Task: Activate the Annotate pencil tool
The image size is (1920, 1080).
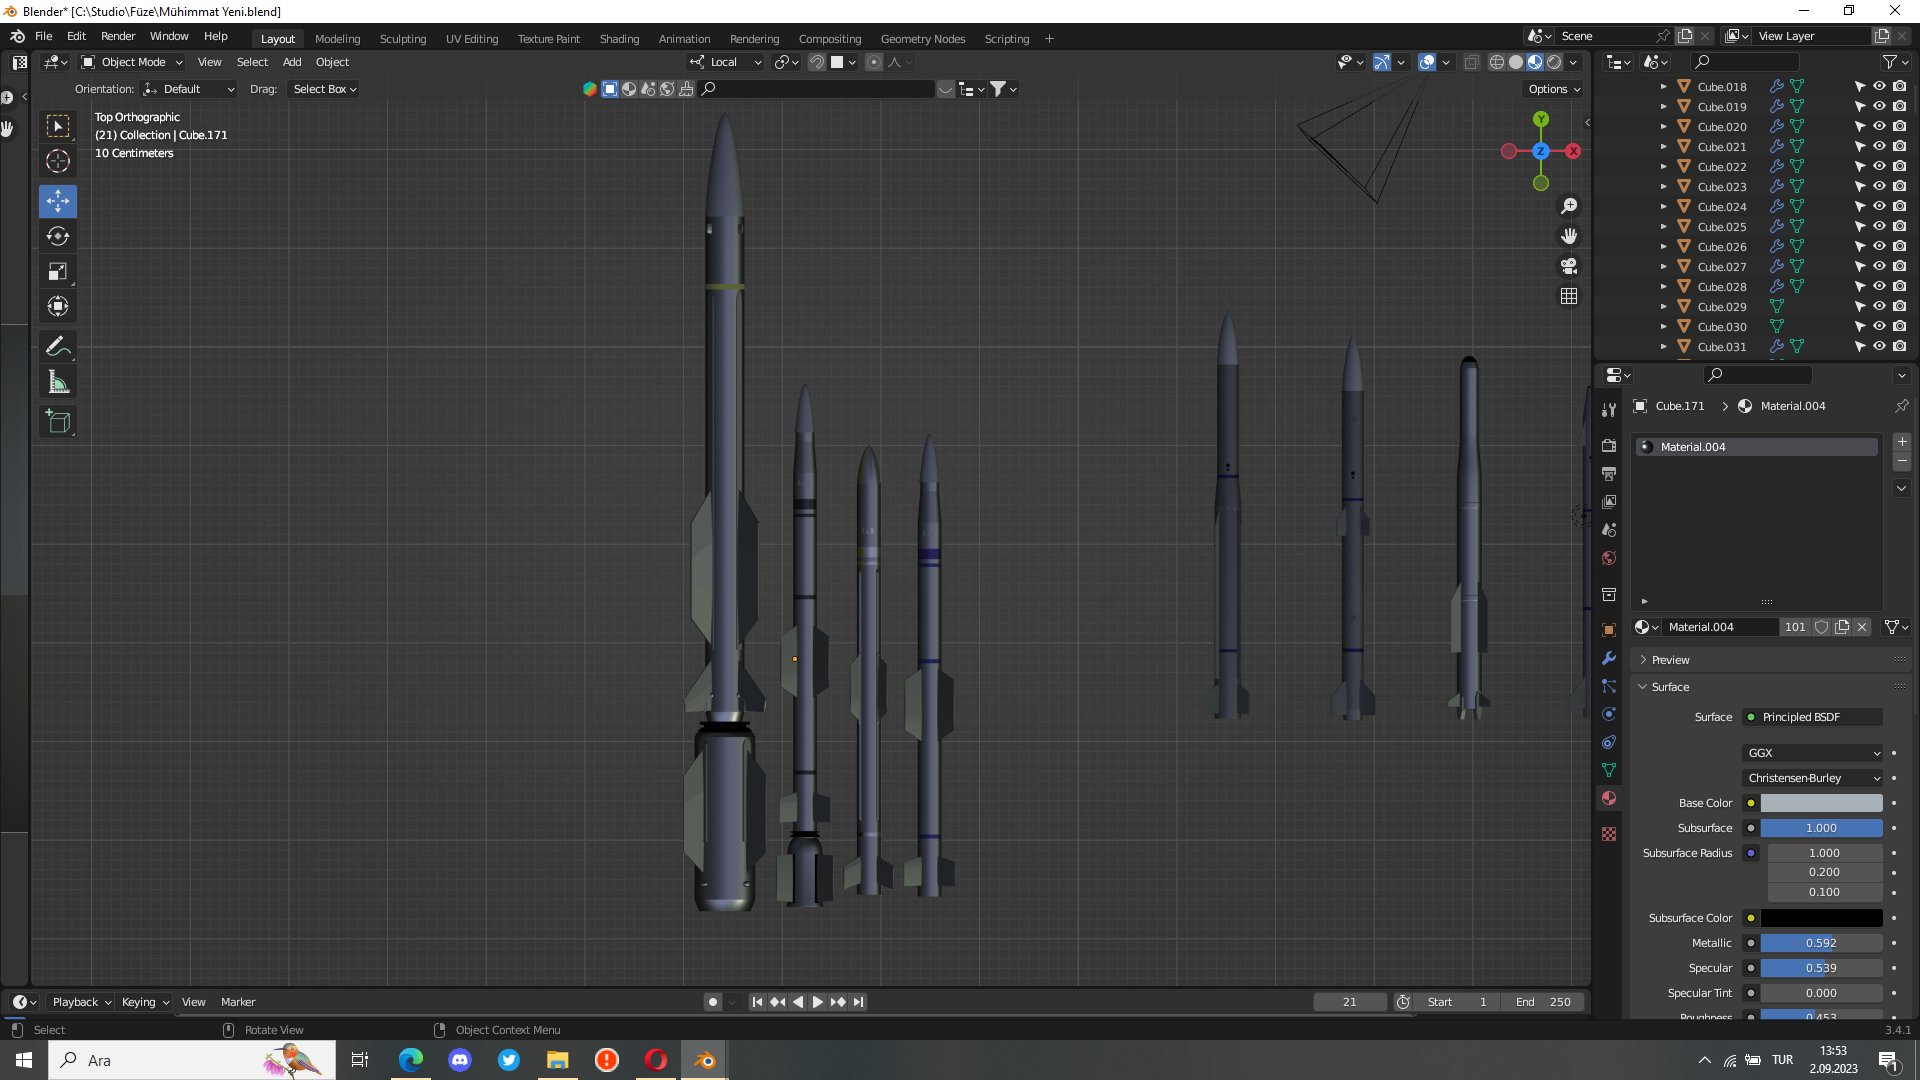Action: coord(58,347)
